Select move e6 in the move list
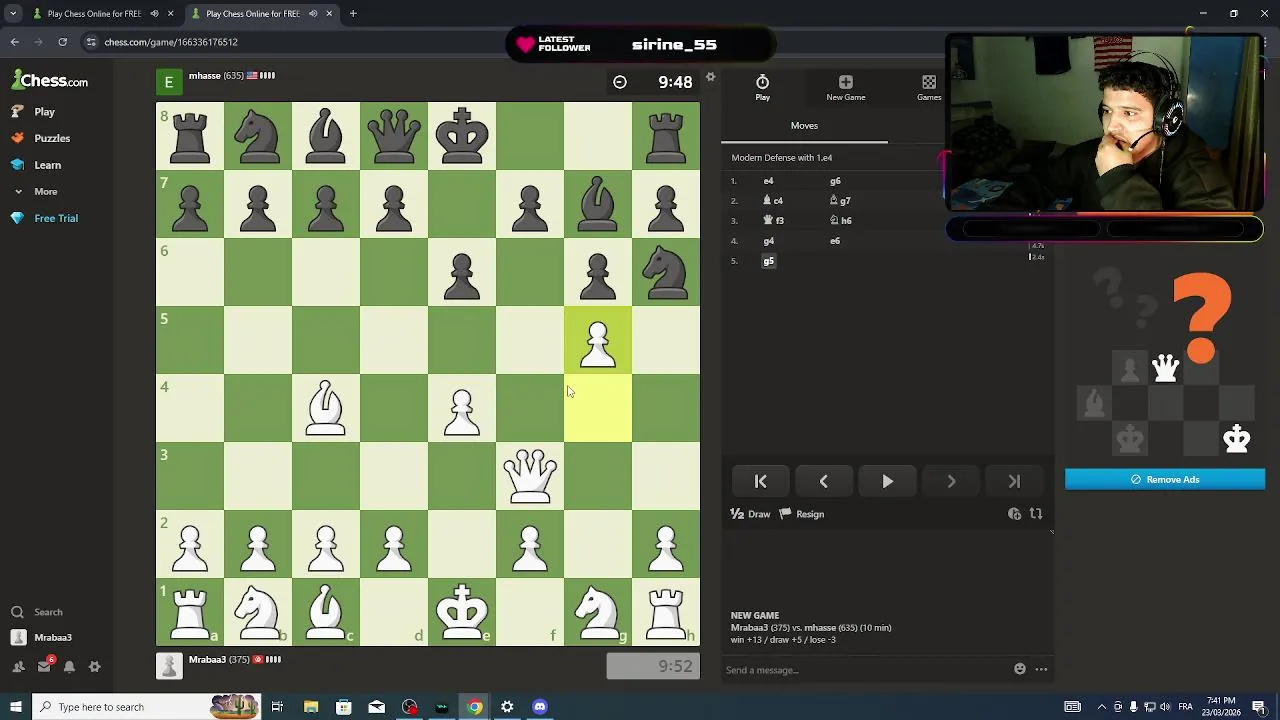Image resolution: width=1280 pixels, height=720 pixels. click(835, 241)
